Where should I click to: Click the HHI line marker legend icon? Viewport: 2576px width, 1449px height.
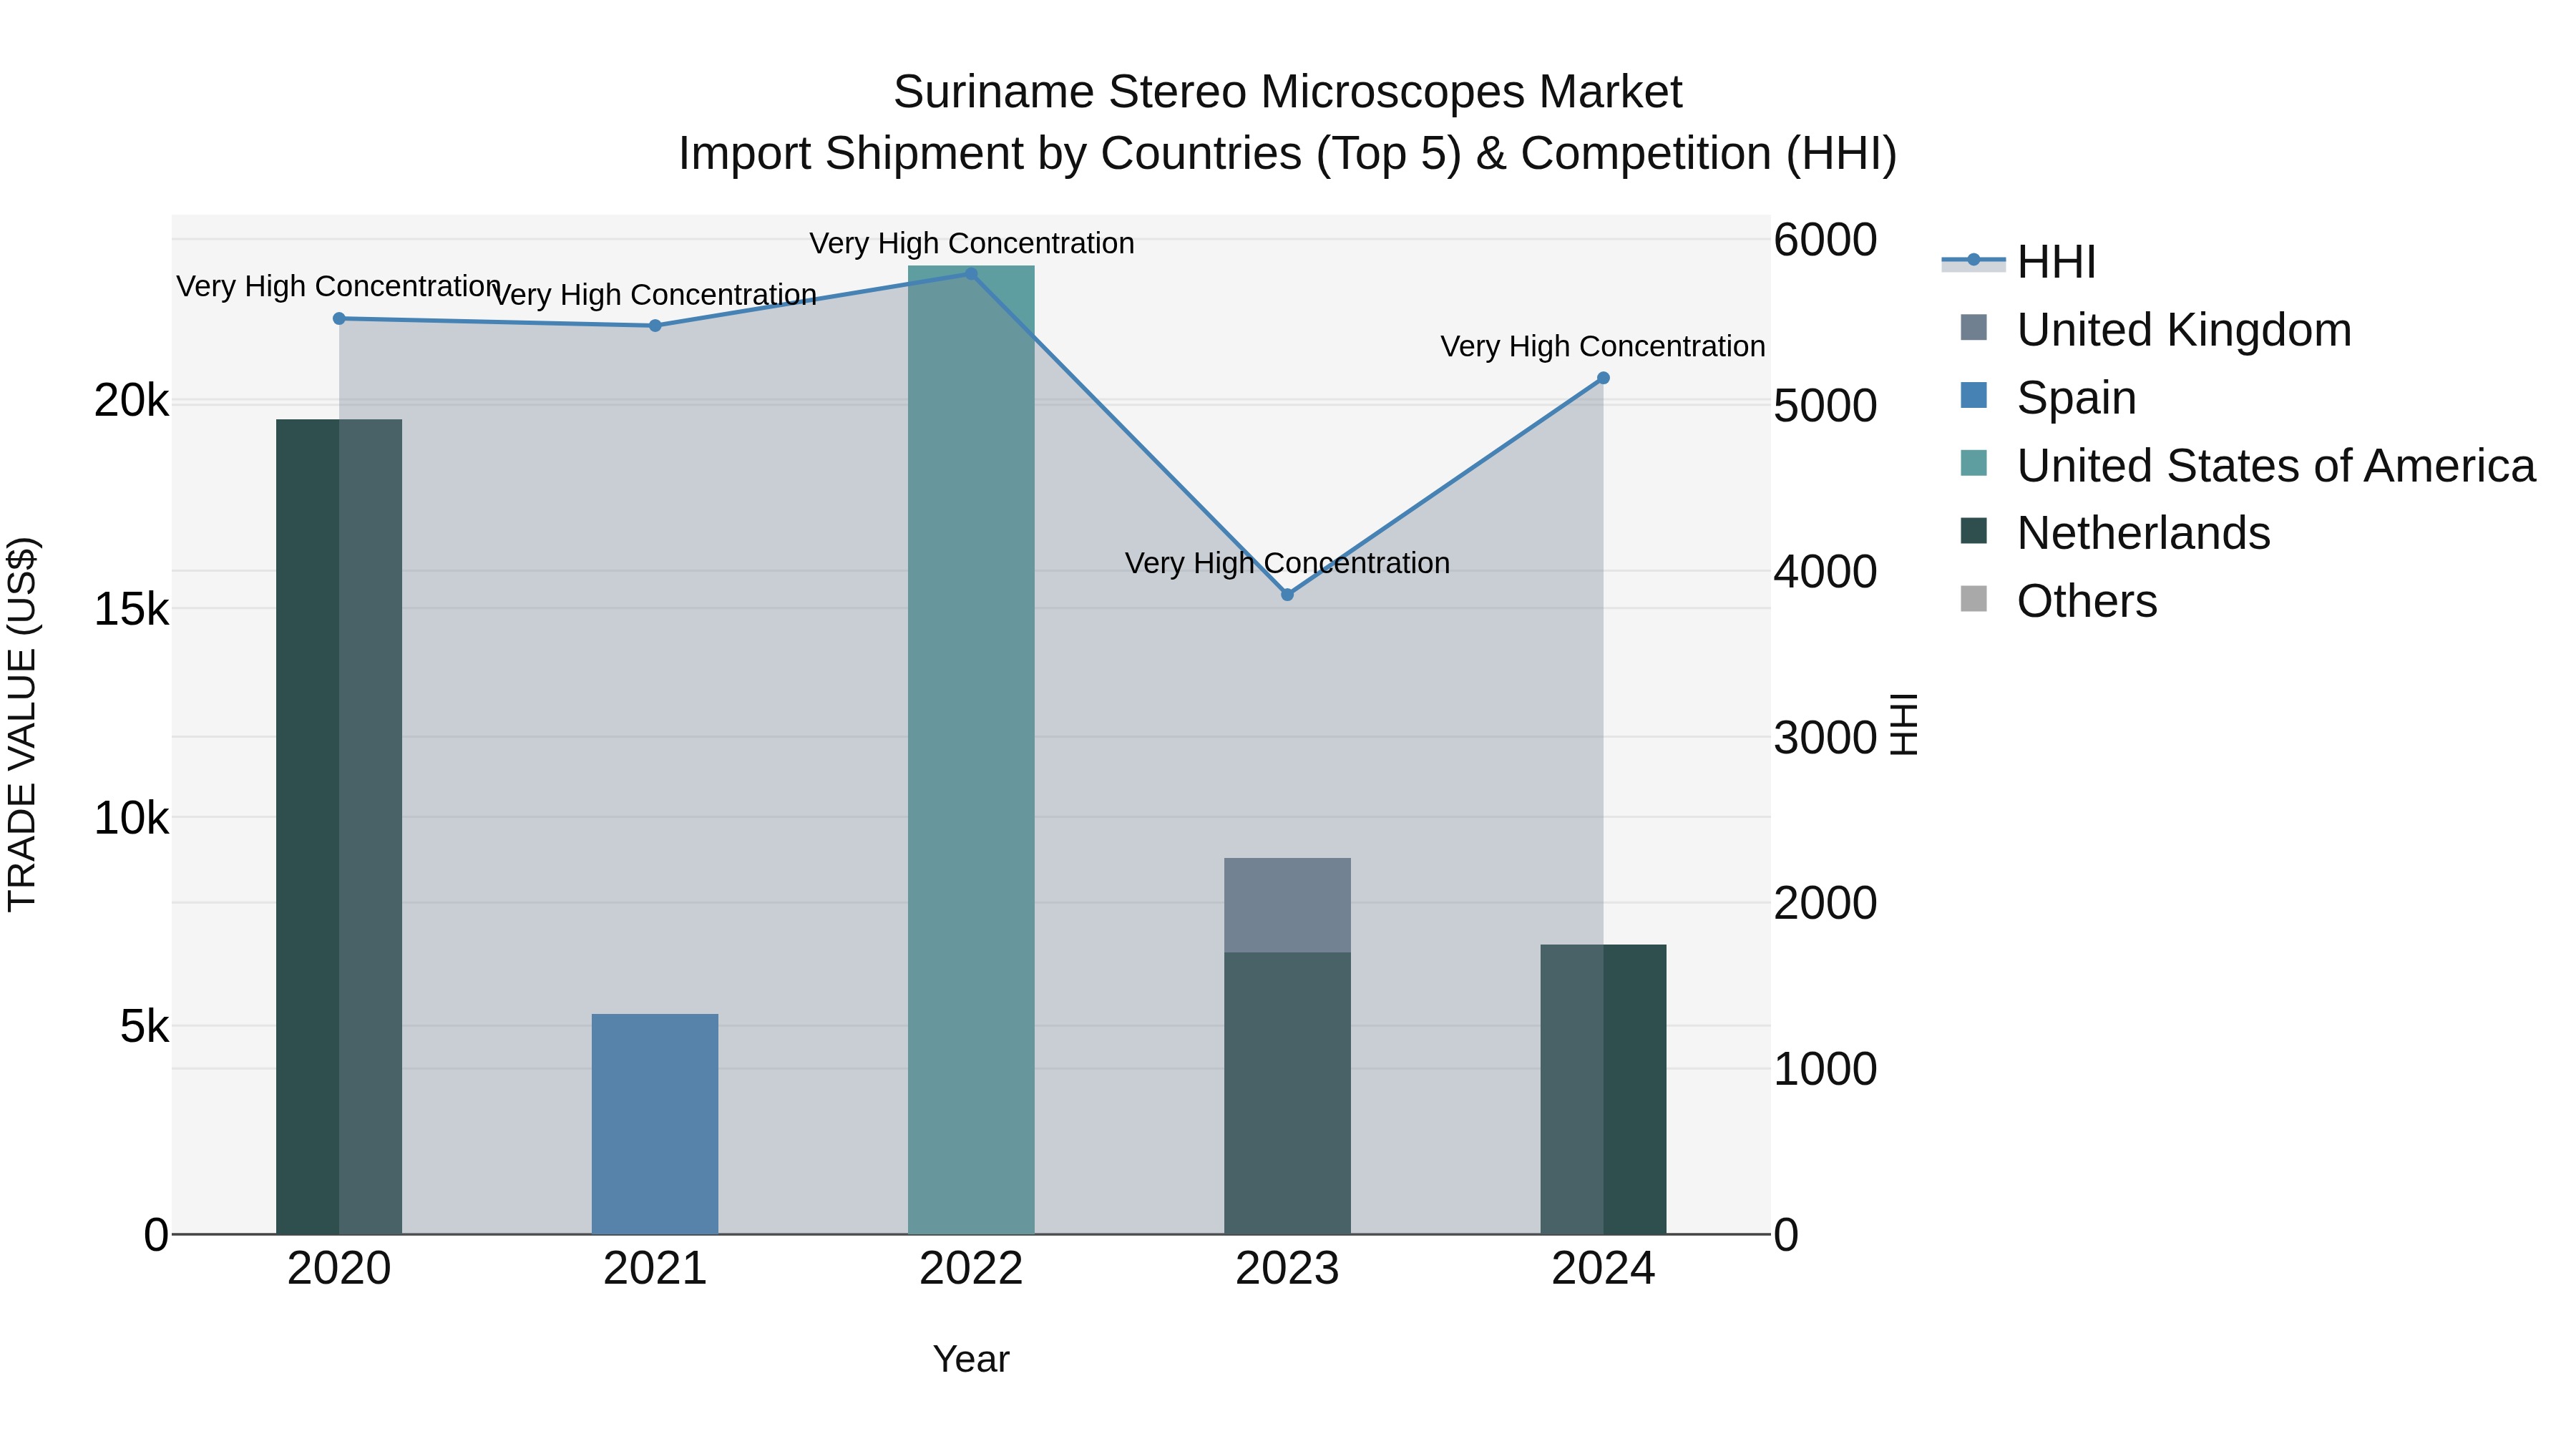(1974, 261)
